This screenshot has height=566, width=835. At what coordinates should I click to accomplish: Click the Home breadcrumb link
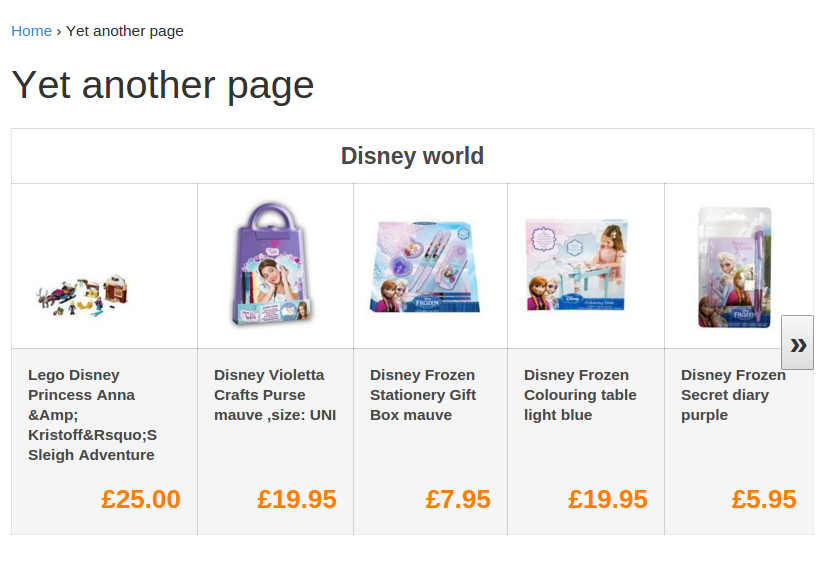coord(31,31)
